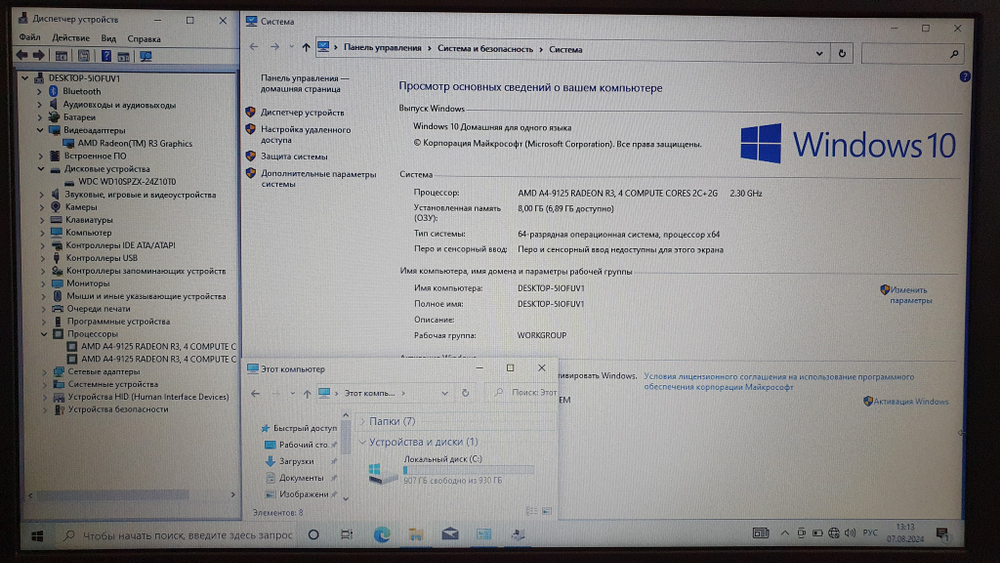This screenshot has width=1000, height=563.
Task: Click Панель управления breadcrumb
Action: (383, 48)
